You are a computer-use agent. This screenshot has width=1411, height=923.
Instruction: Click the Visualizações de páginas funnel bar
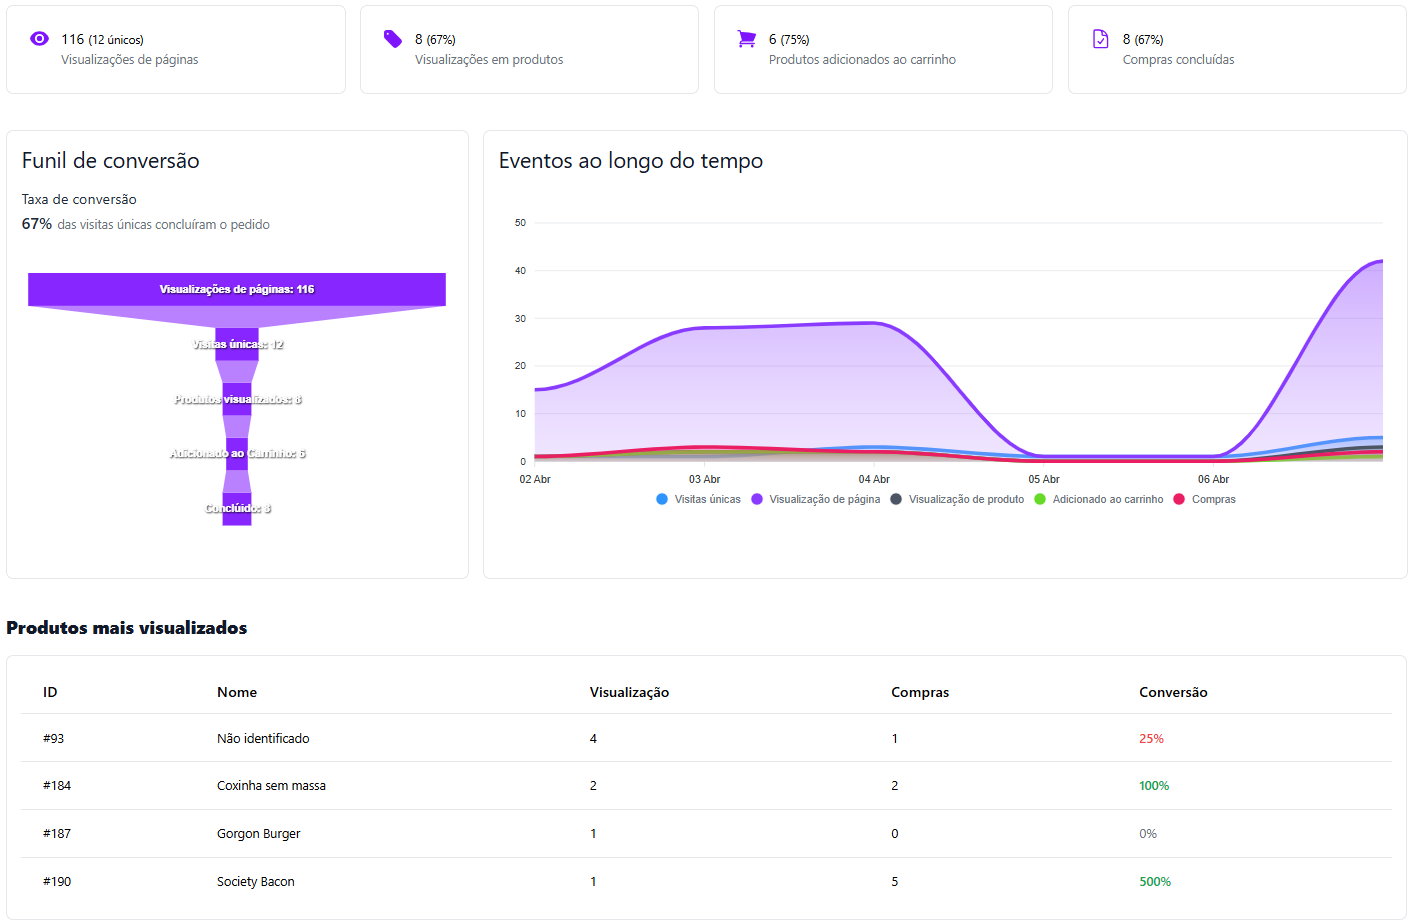(237, 289)
